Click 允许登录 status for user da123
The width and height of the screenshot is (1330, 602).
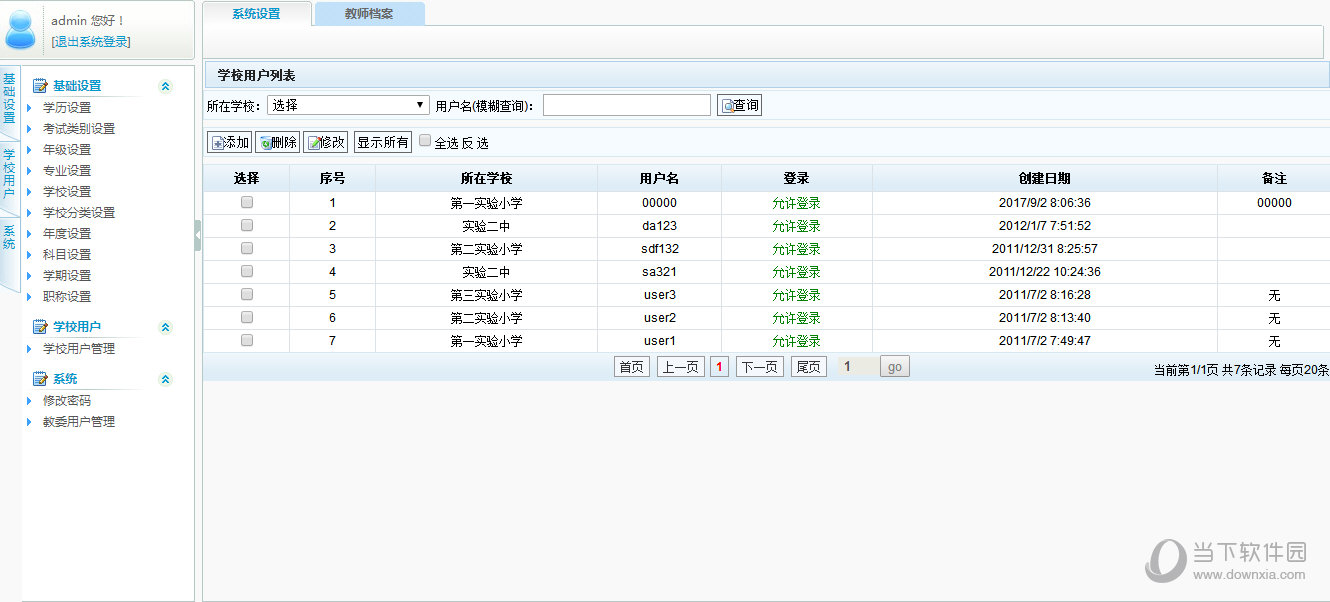point(796,226)
